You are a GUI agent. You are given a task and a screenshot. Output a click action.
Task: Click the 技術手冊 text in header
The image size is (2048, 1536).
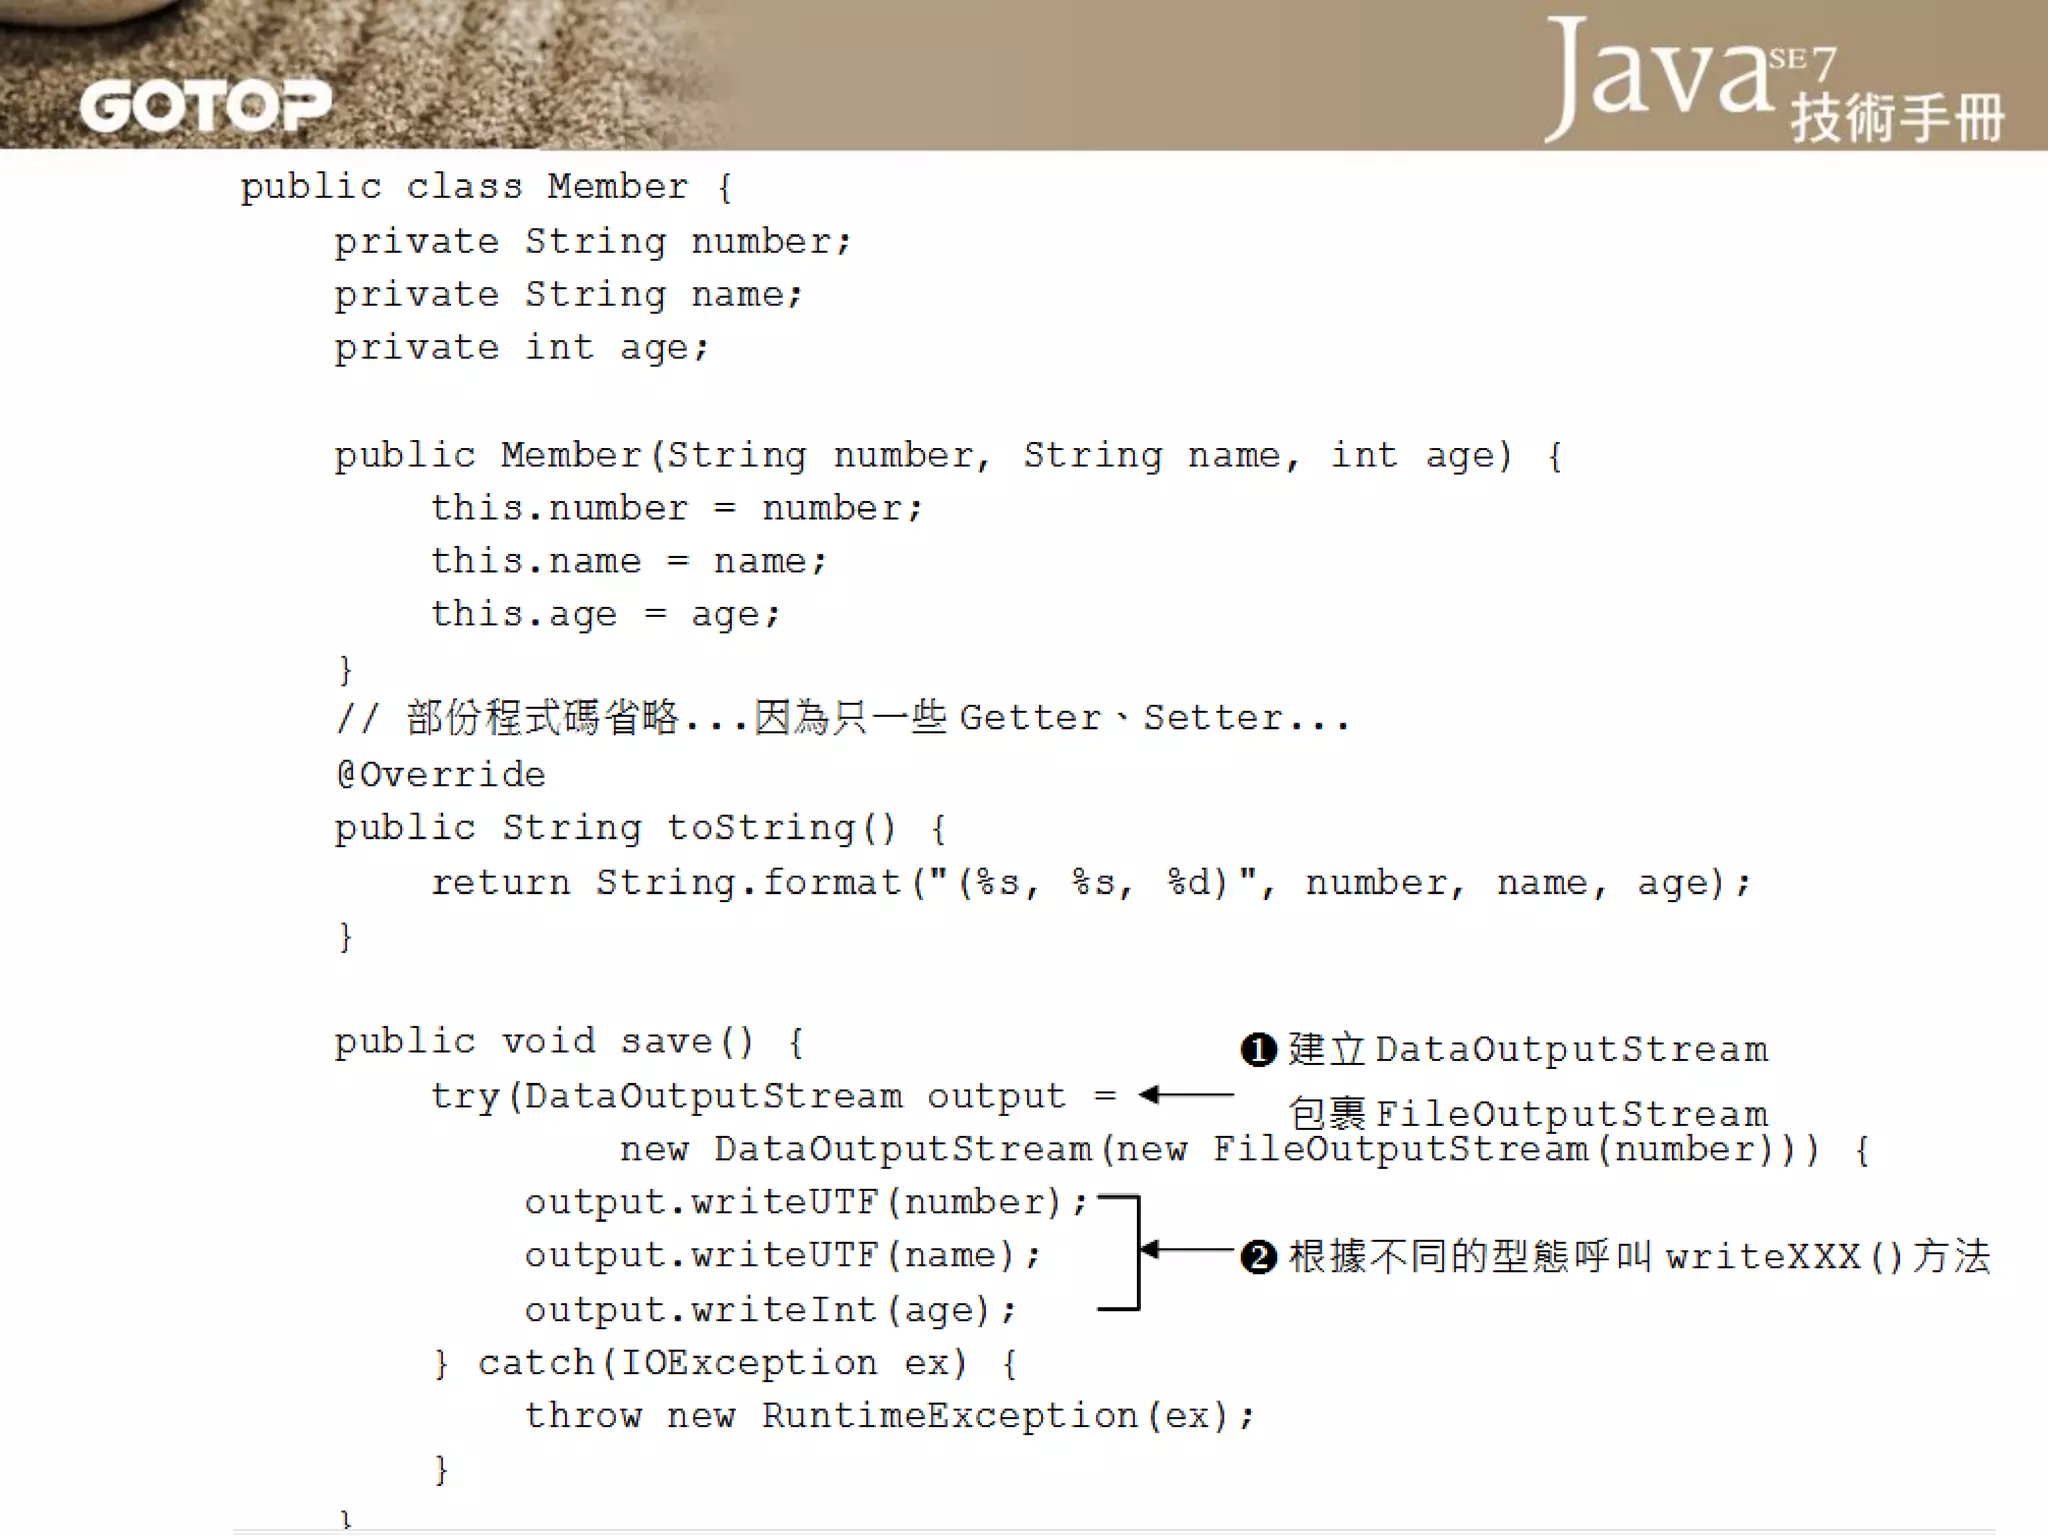(x=1896, y=118)
